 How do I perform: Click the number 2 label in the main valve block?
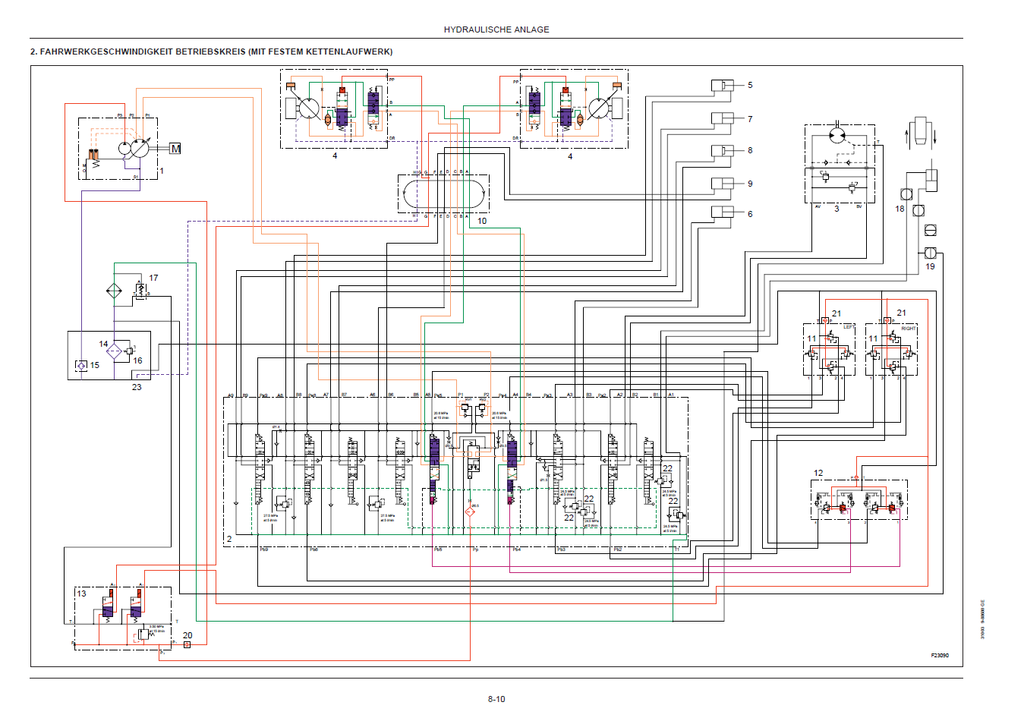pyautogui.click(x=229, y=539)
